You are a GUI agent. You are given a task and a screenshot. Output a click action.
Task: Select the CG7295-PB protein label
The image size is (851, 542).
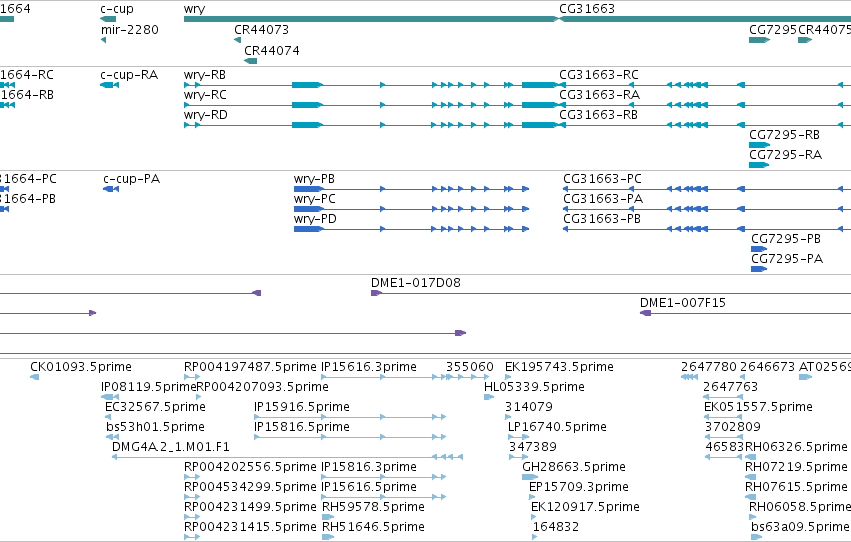[786, 239]
